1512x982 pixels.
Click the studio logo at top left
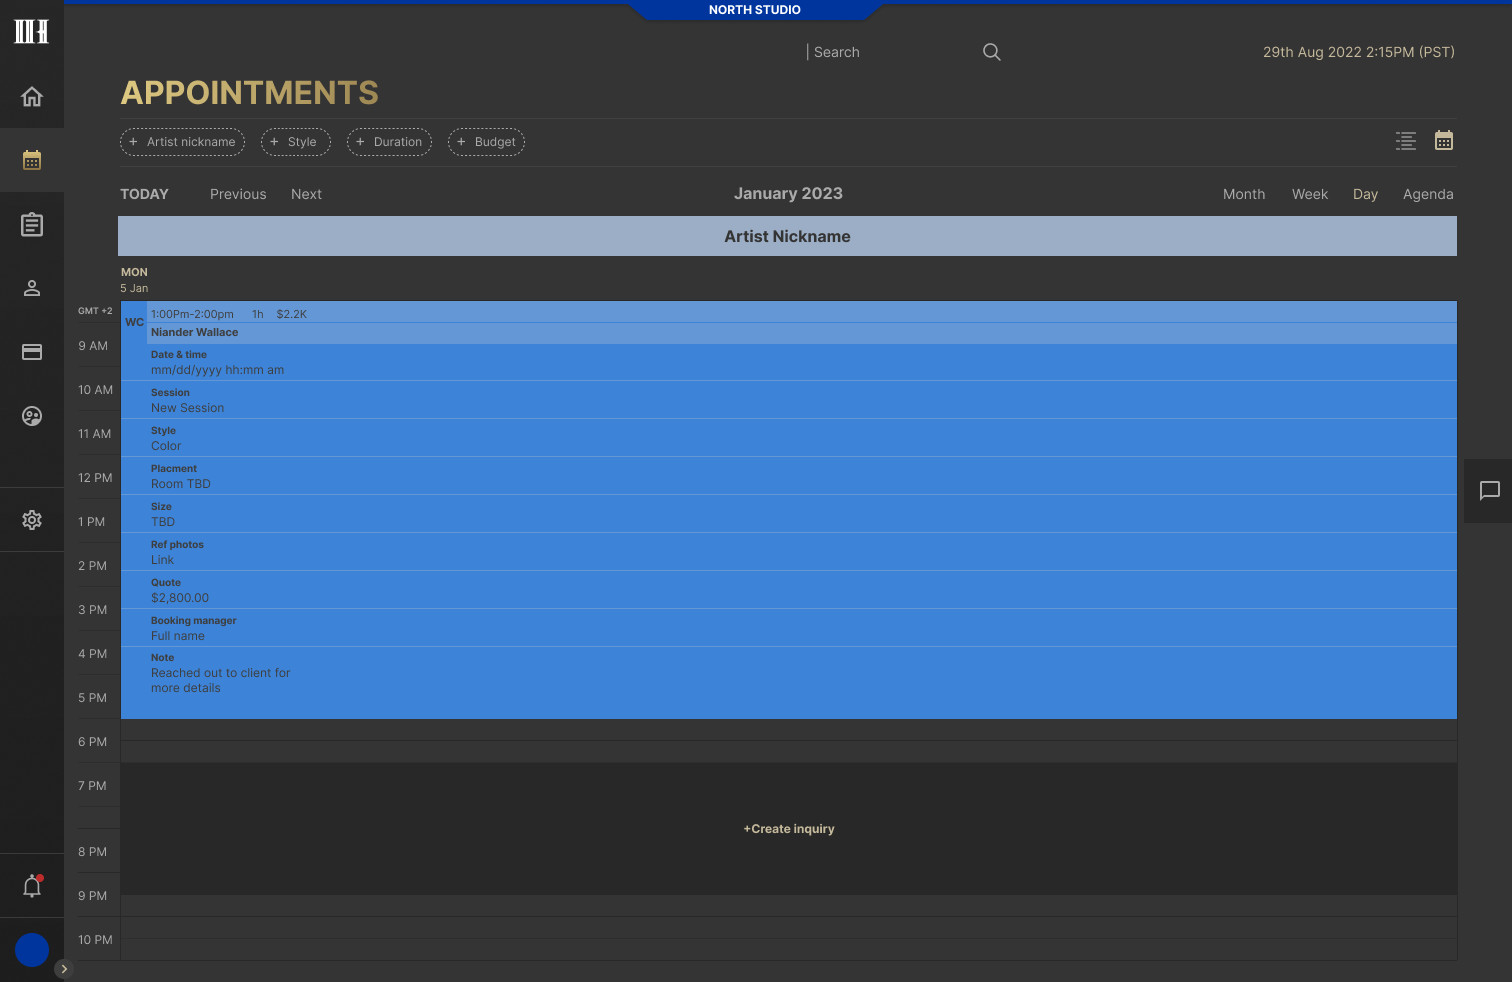(x=31, y=31)
